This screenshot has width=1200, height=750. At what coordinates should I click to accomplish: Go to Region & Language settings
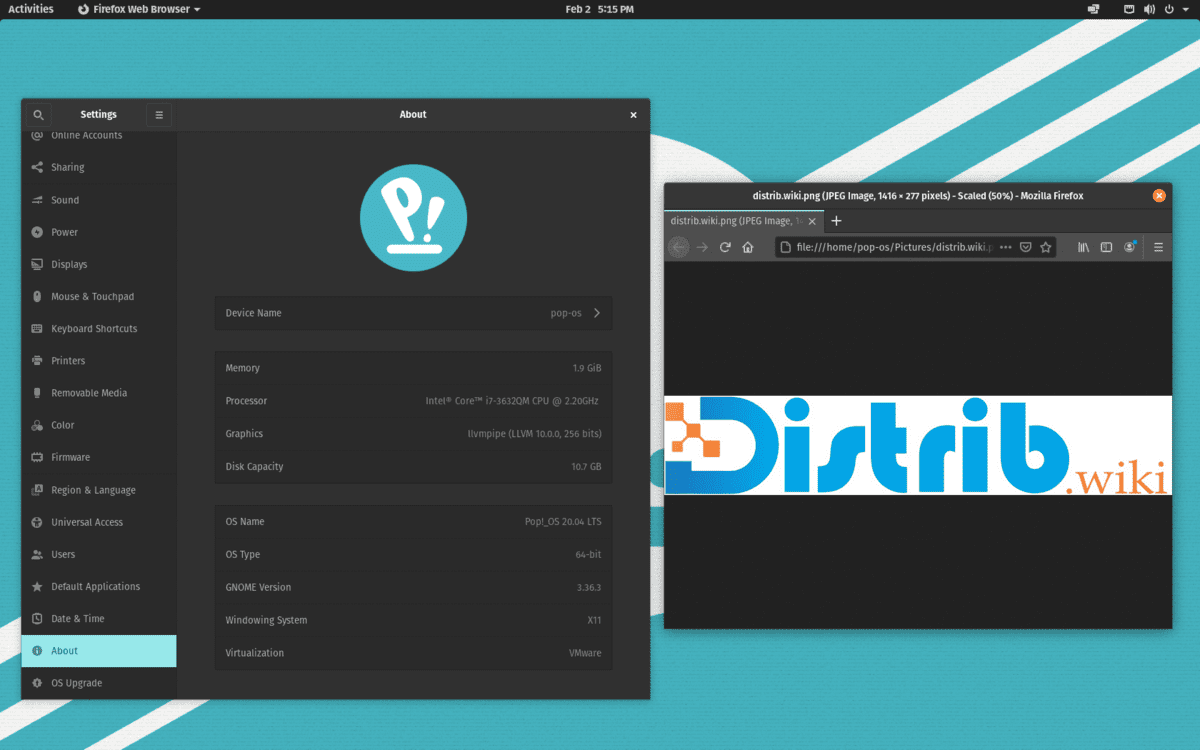[99, 490]
